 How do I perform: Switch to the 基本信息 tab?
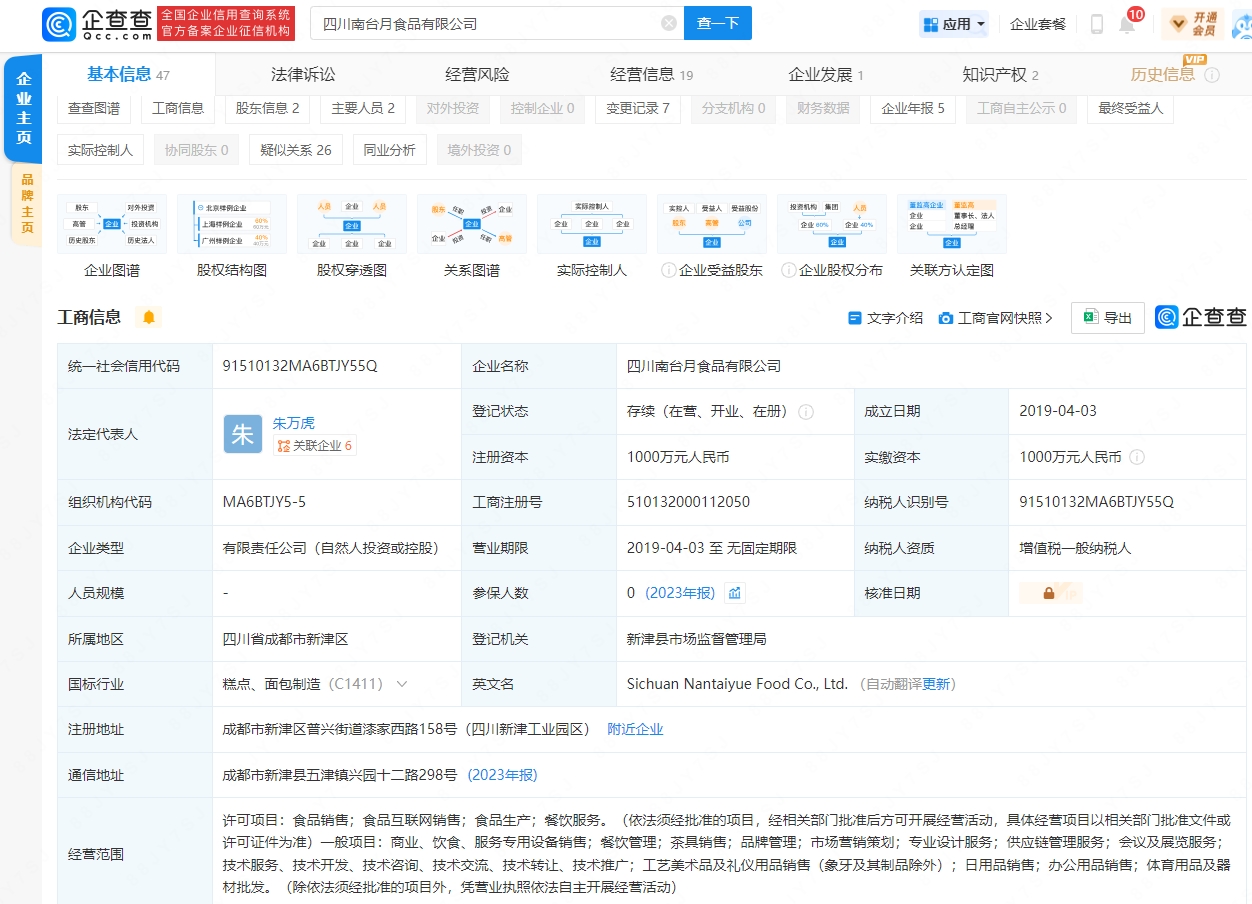click(x=128, y=74)
